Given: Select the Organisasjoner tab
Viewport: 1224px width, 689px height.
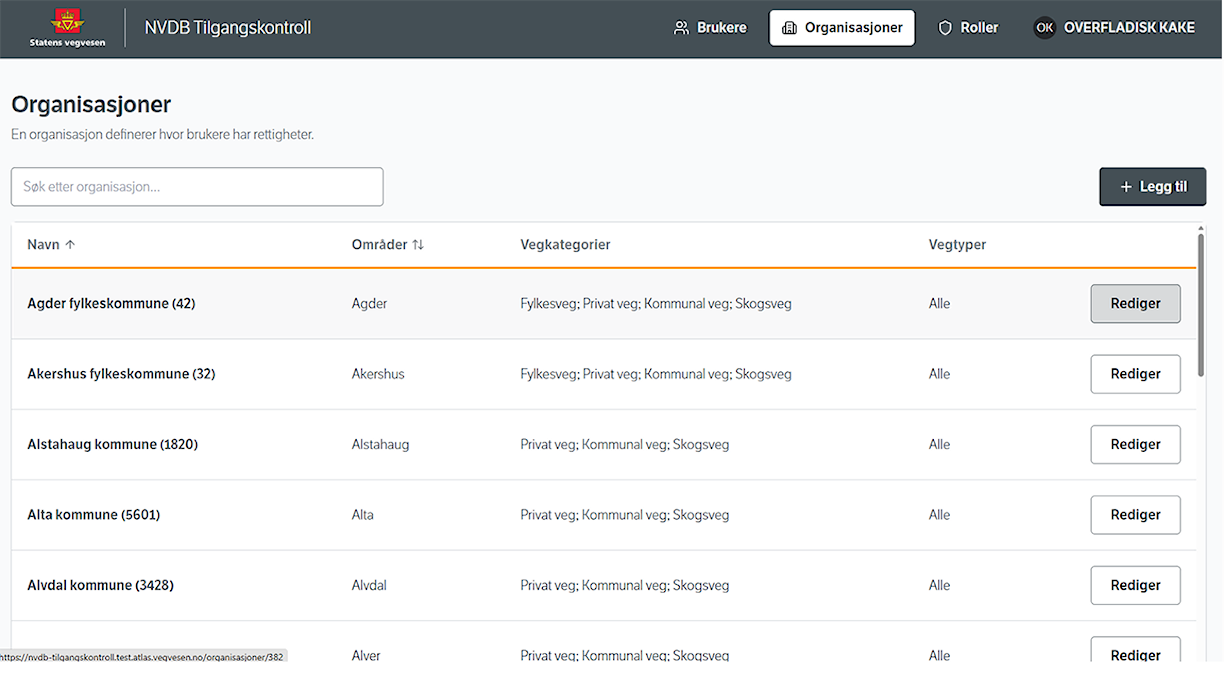Looking at the screenshot, I should point(842,28).
